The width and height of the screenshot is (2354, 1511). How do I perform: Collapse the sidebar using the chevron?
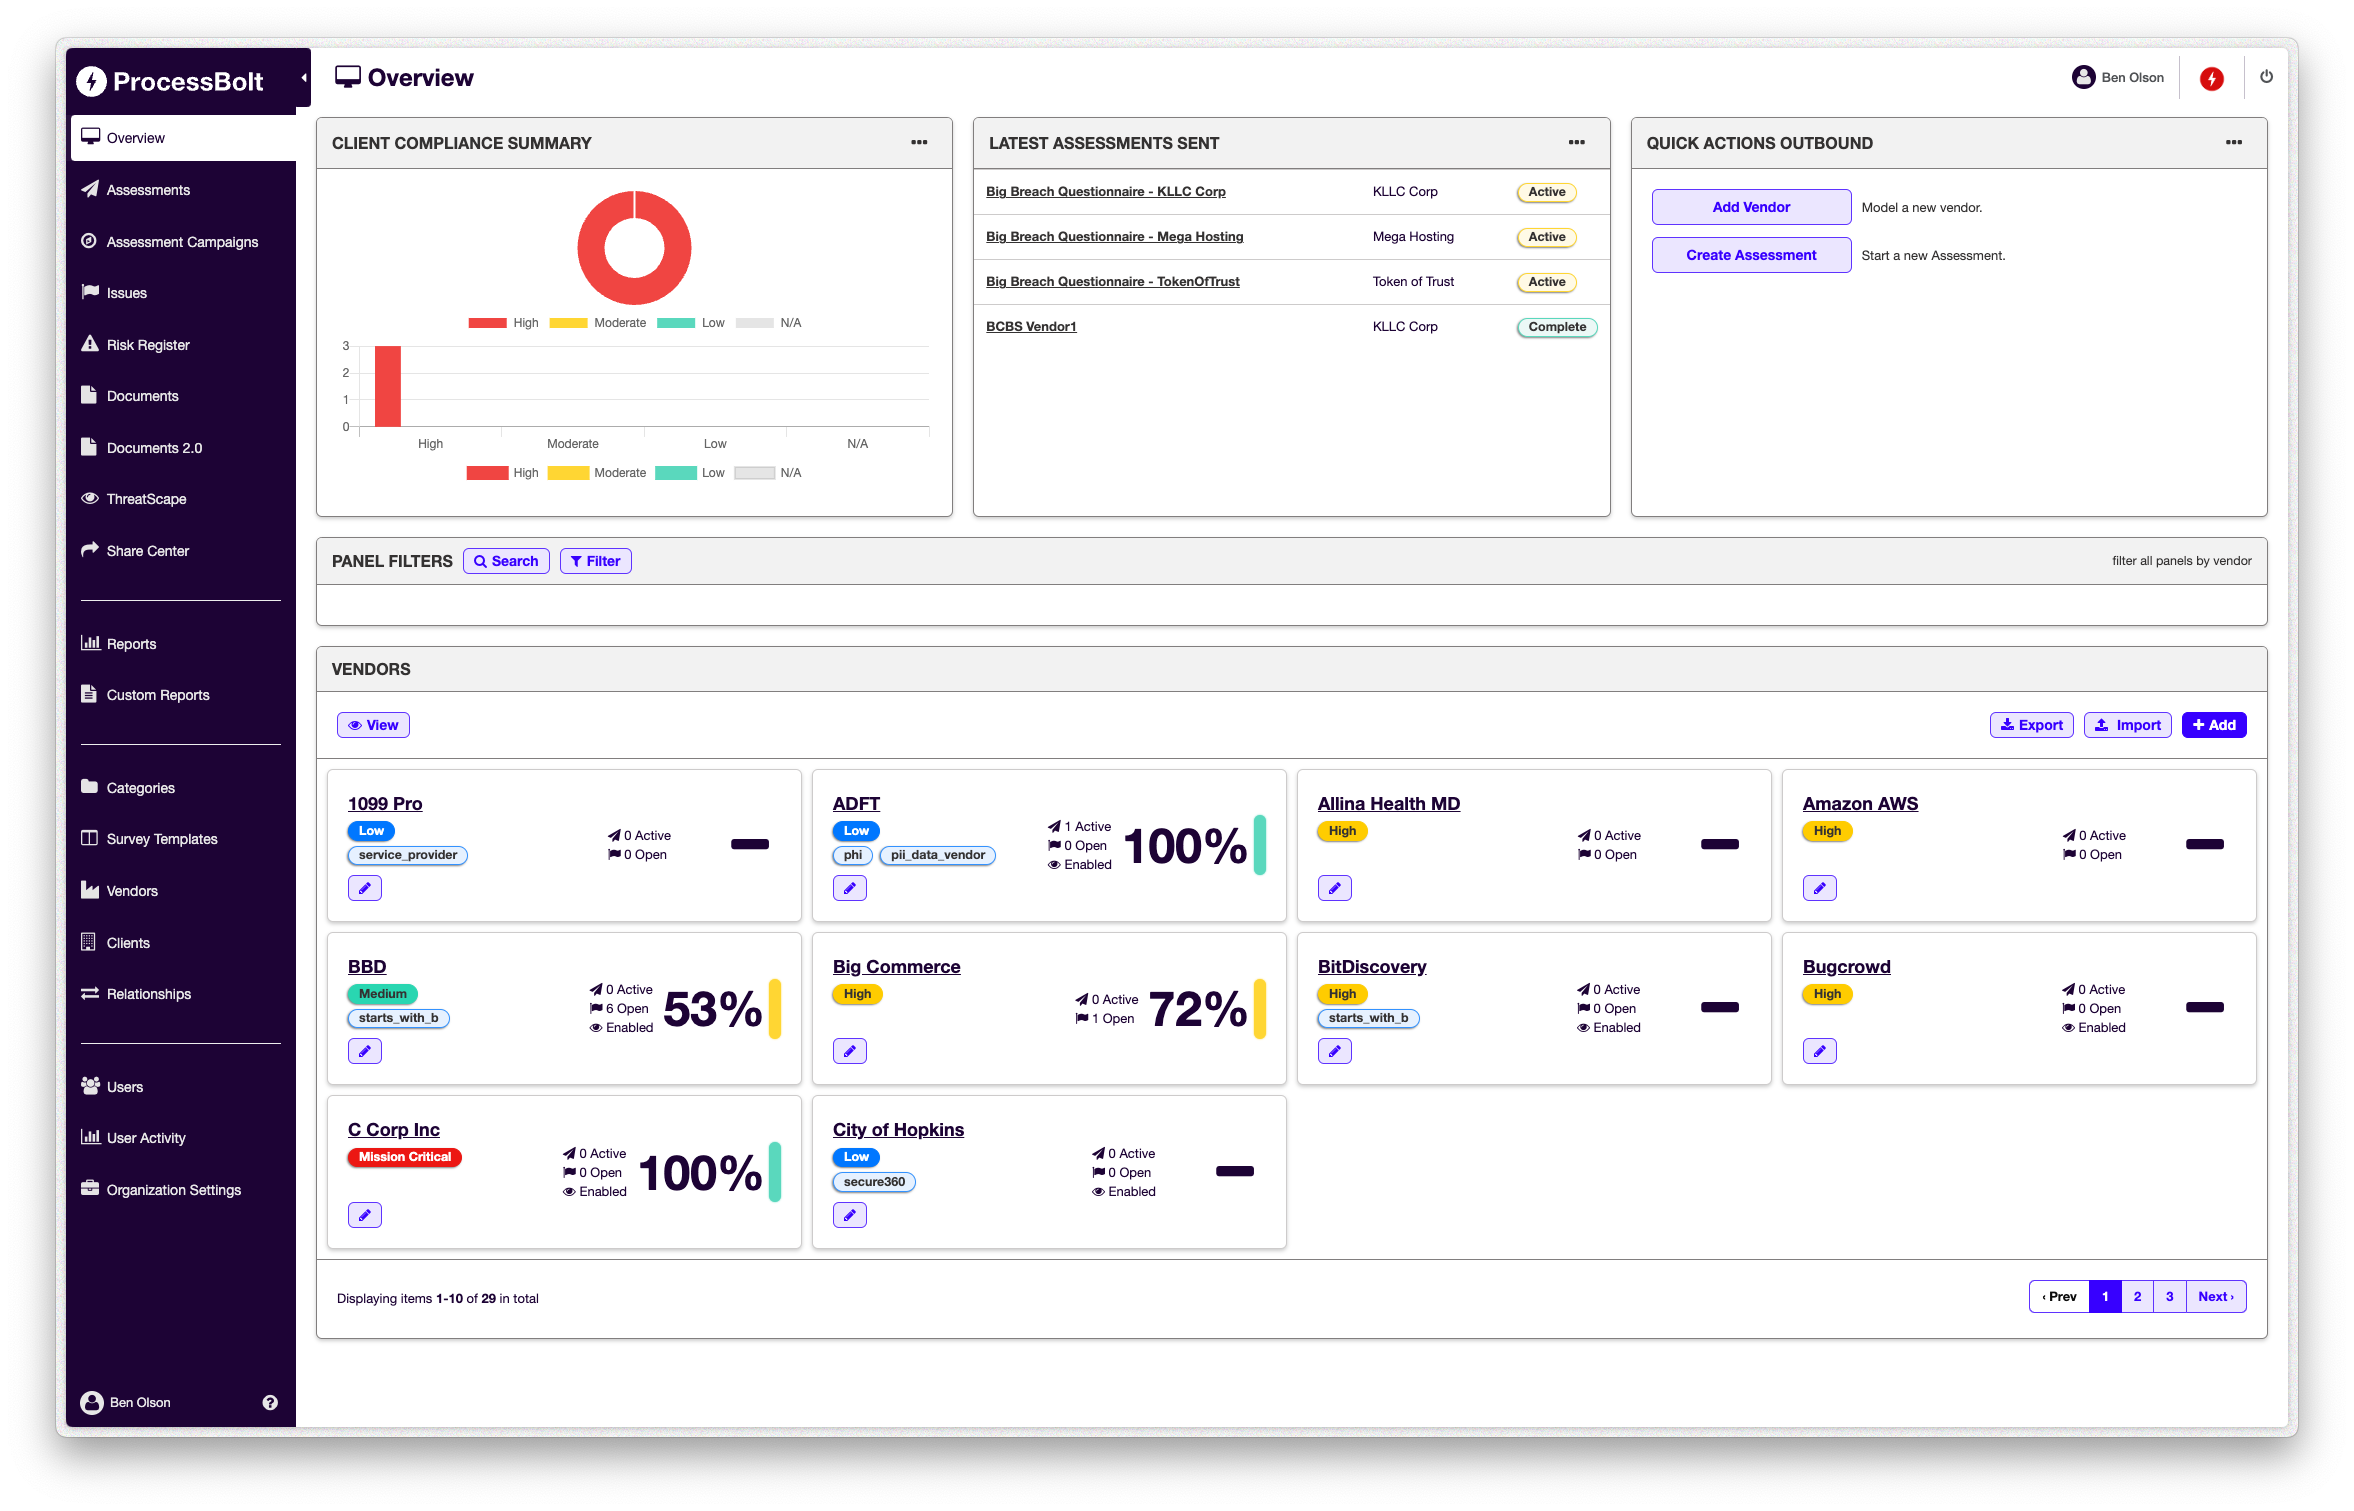304,75
